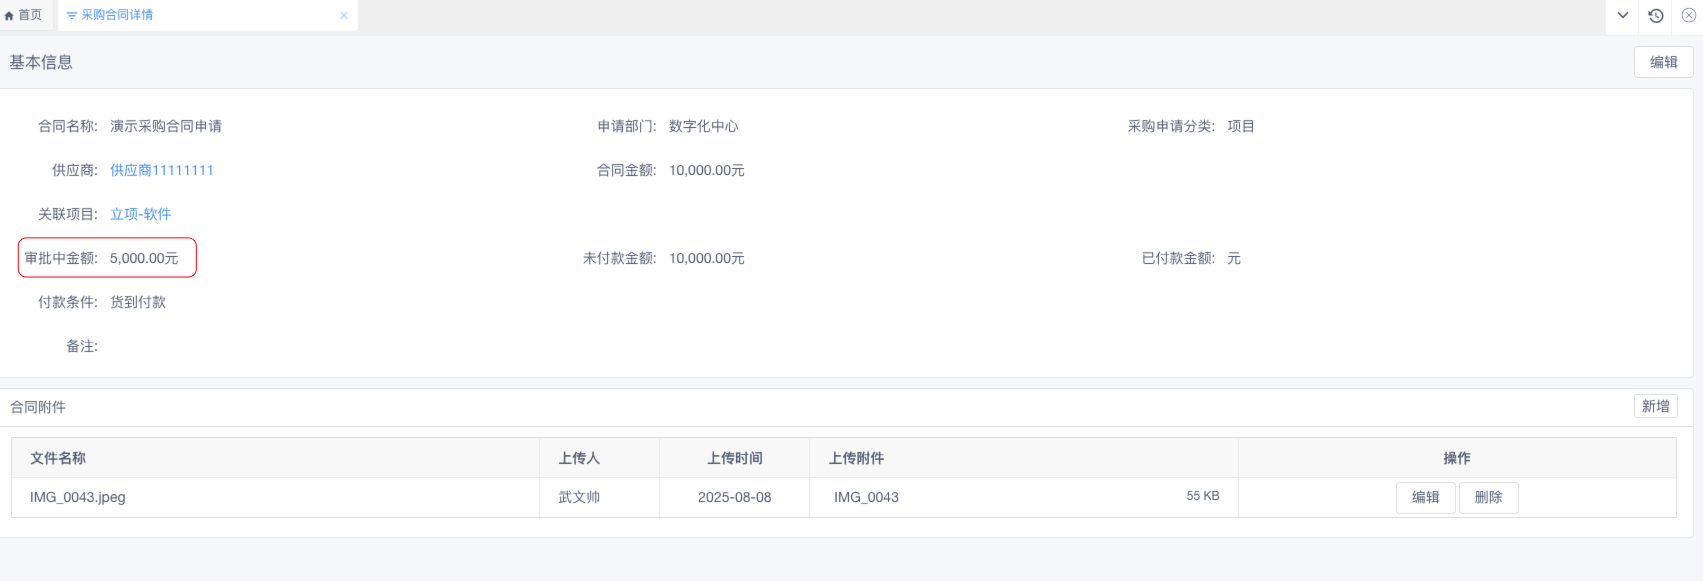Click 编辑 button in 基本信息 header
The width and height of the screenshot is (1703, 581).
[1663, 62]
